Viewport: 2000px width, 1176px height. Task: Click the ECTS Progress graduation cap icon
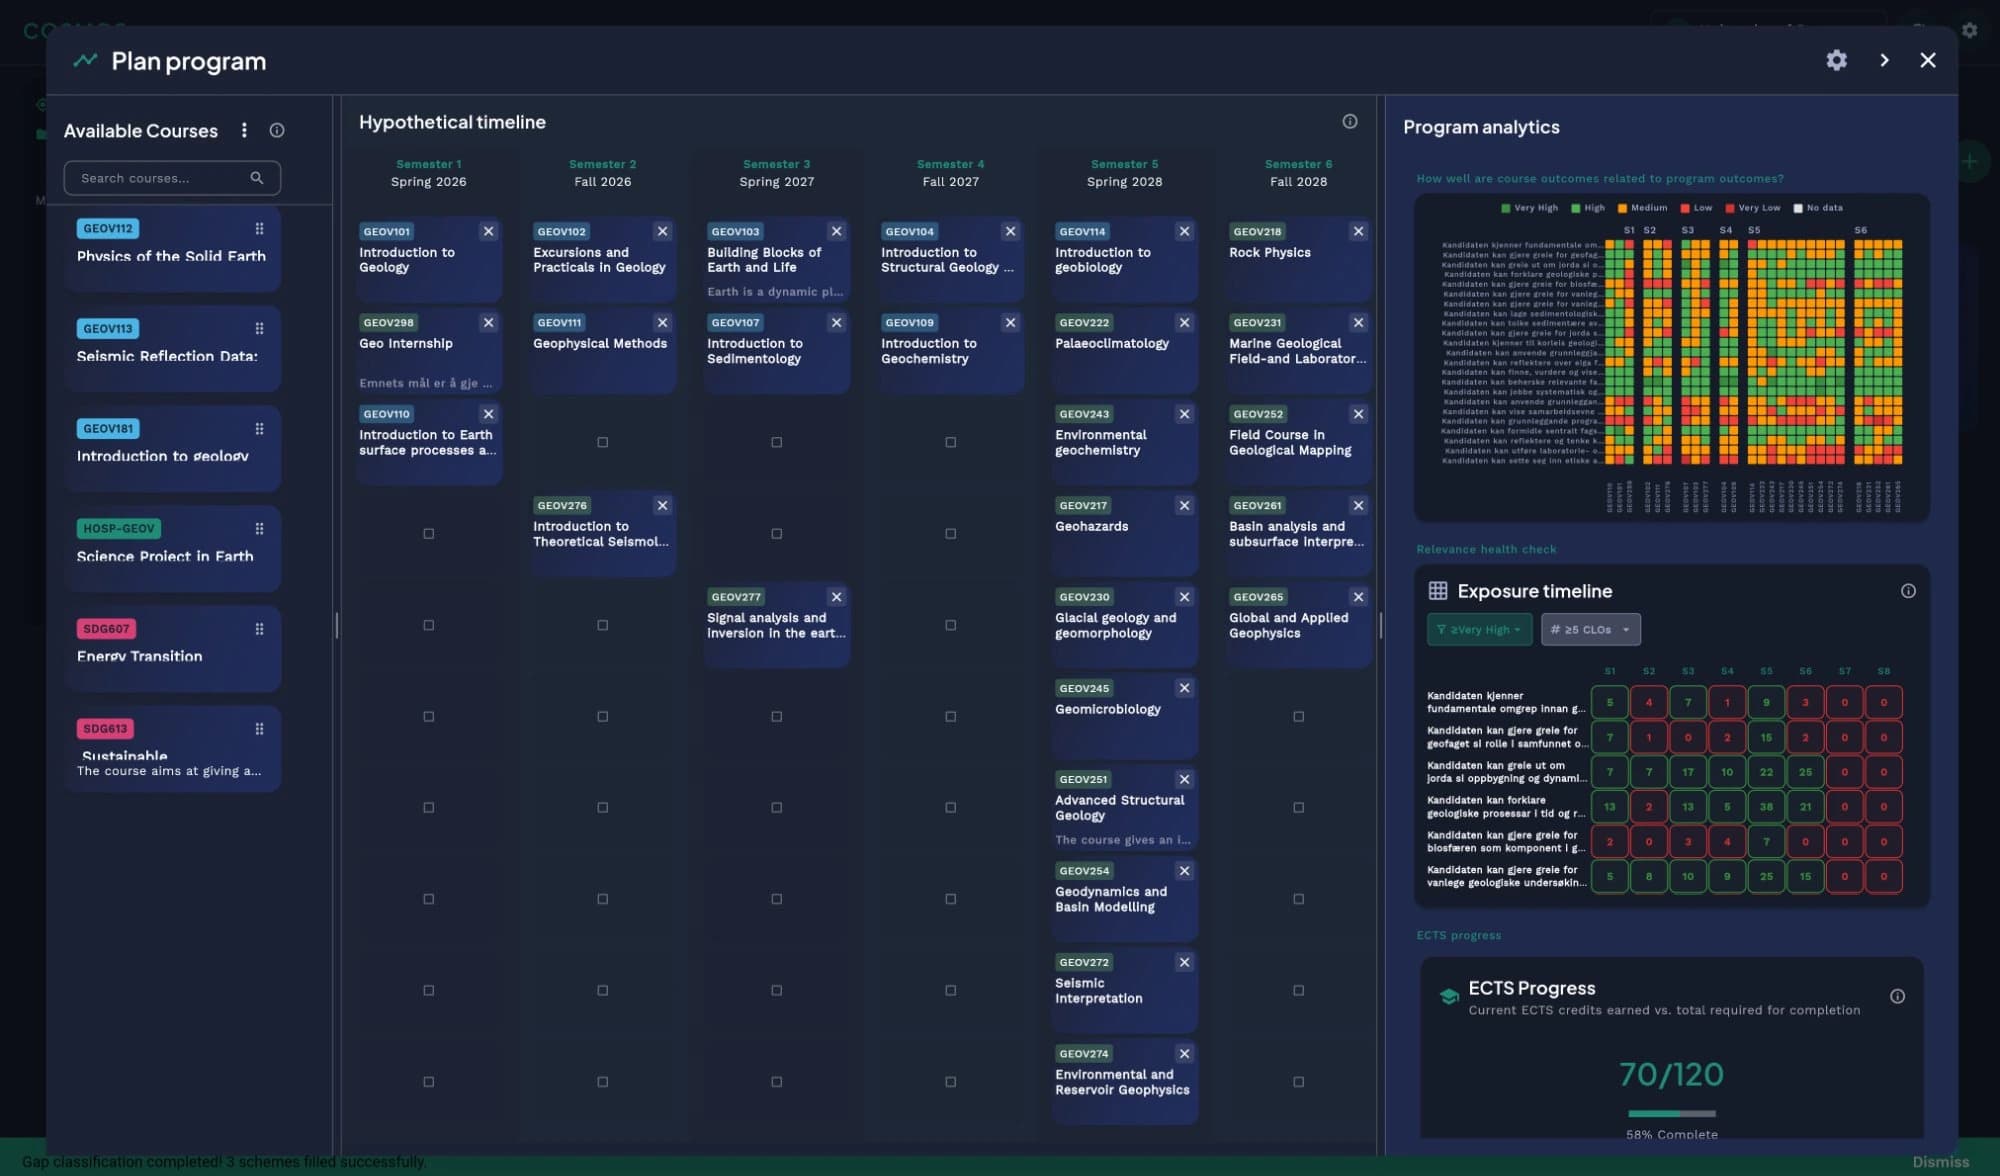click(1448, 996)
